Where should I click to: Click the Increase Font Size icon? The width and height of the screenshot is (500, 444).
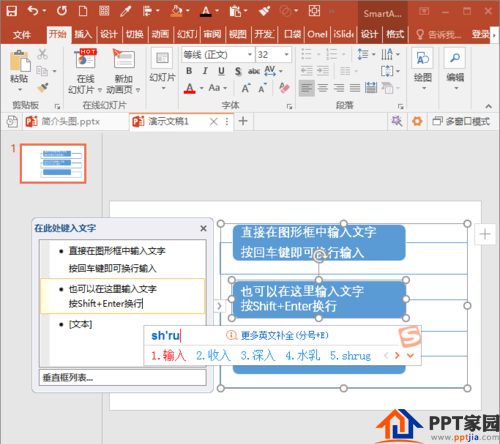pos(246,88)
